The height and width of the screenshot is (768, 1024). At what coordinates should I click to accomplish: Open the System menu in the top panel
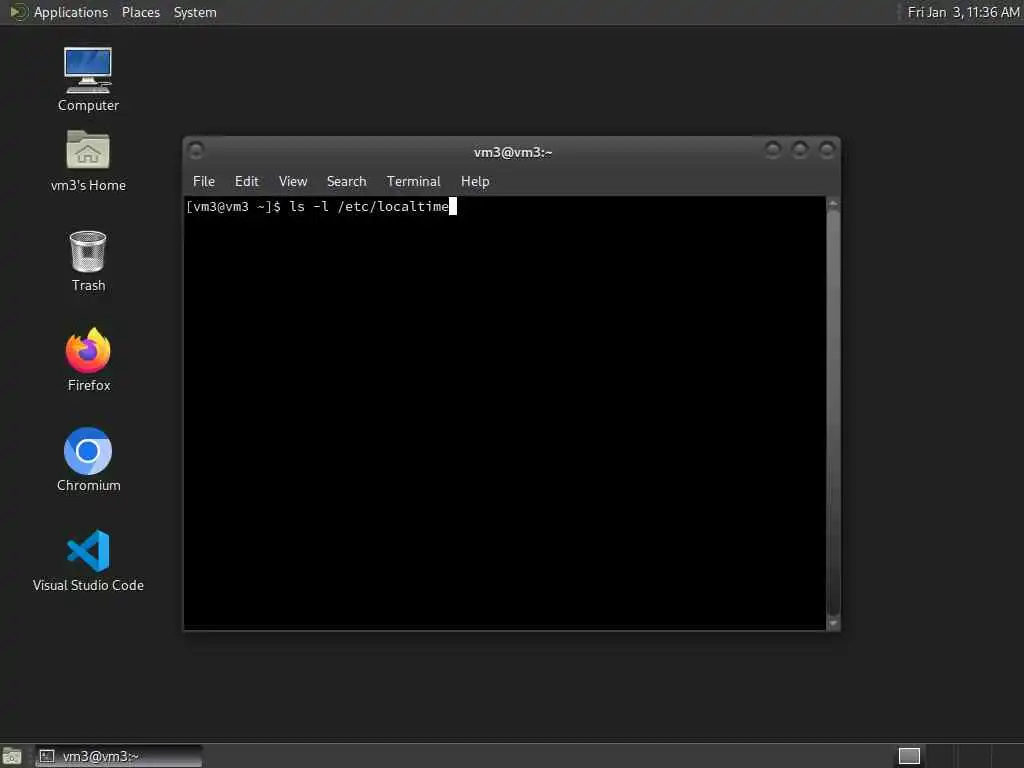195,12
